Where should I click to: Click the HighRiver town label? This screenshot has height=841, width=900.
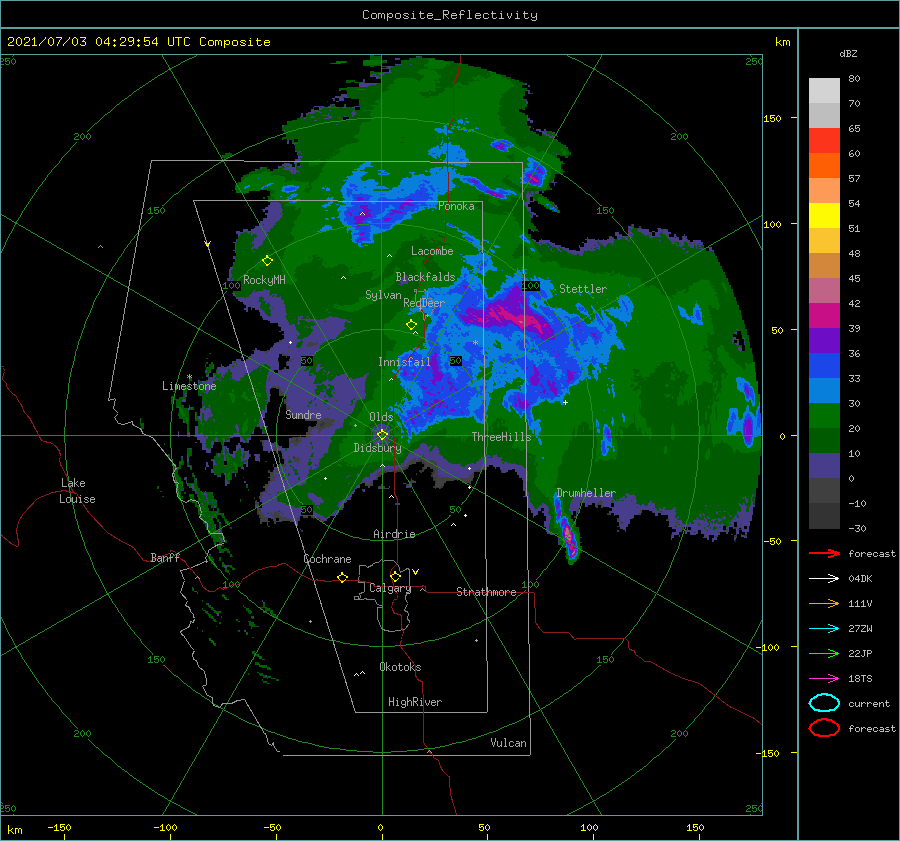(415, 702)
